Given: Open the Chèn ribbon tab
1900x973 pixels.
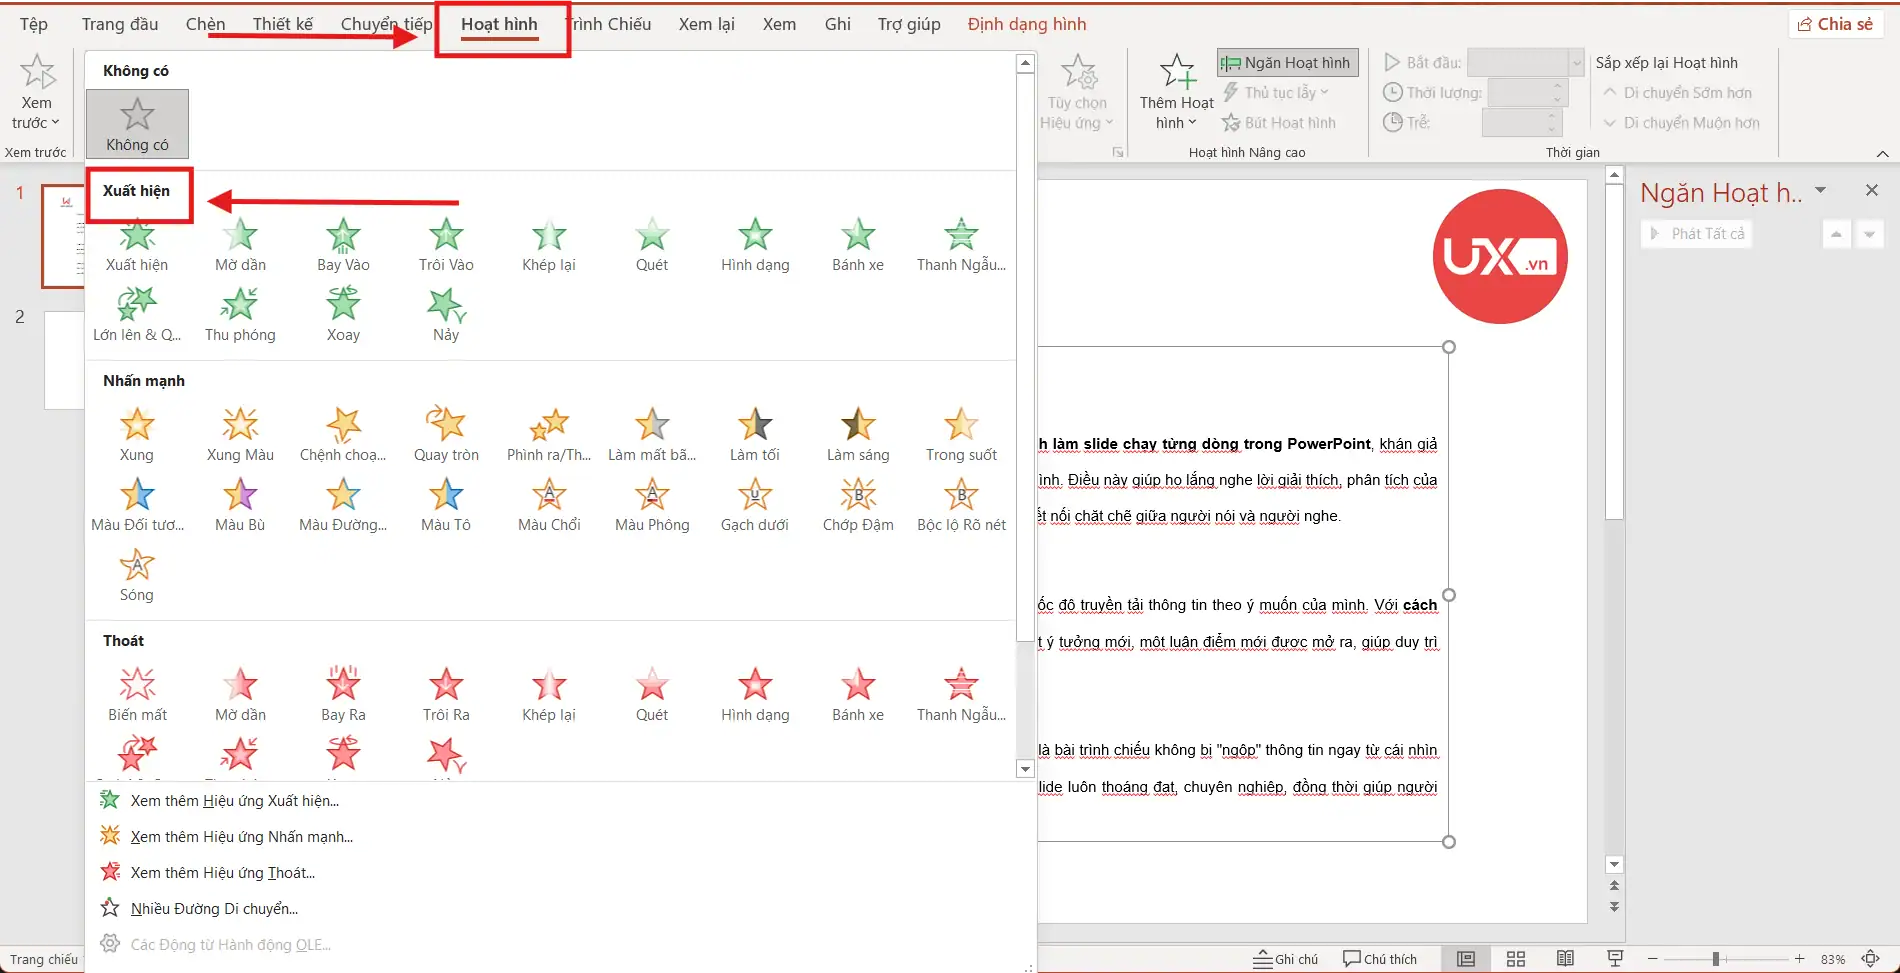Looking at the screenshot, I should point(204,23).
